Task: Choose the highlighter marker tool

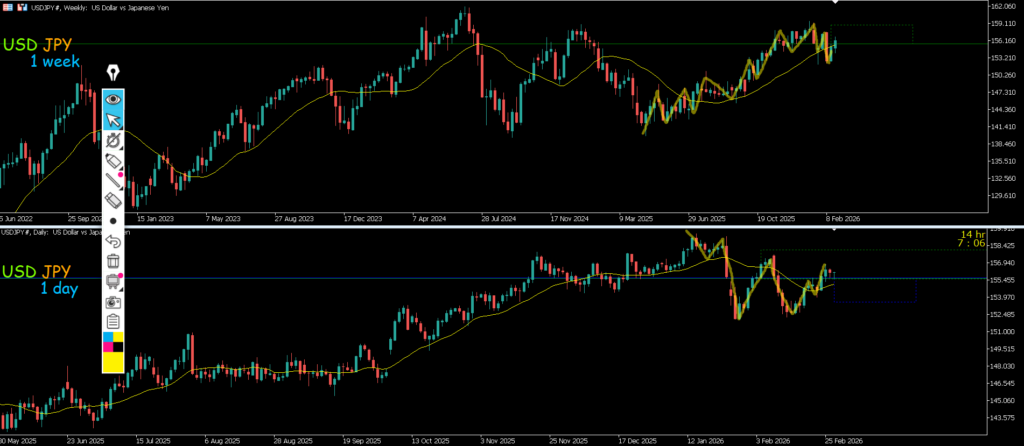Action: (113, 161)
